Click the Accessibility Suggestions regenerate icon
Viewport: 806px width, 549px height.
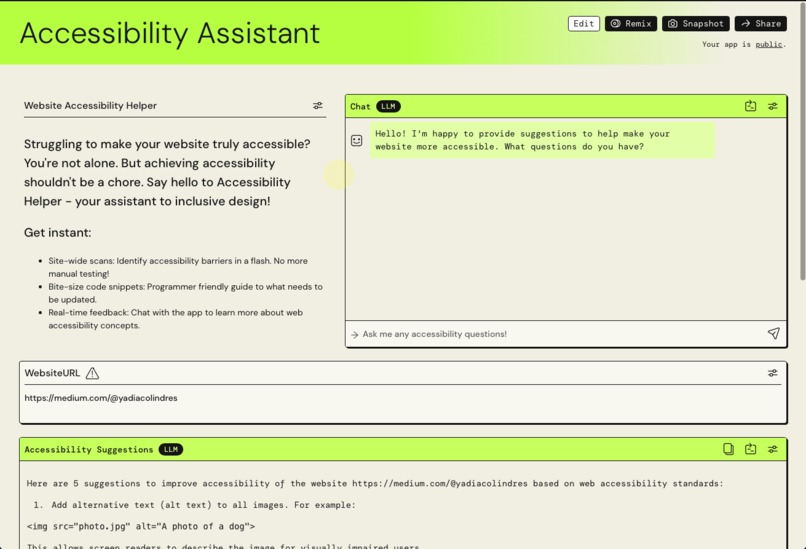pyautogui.click(x=750, y=449)
